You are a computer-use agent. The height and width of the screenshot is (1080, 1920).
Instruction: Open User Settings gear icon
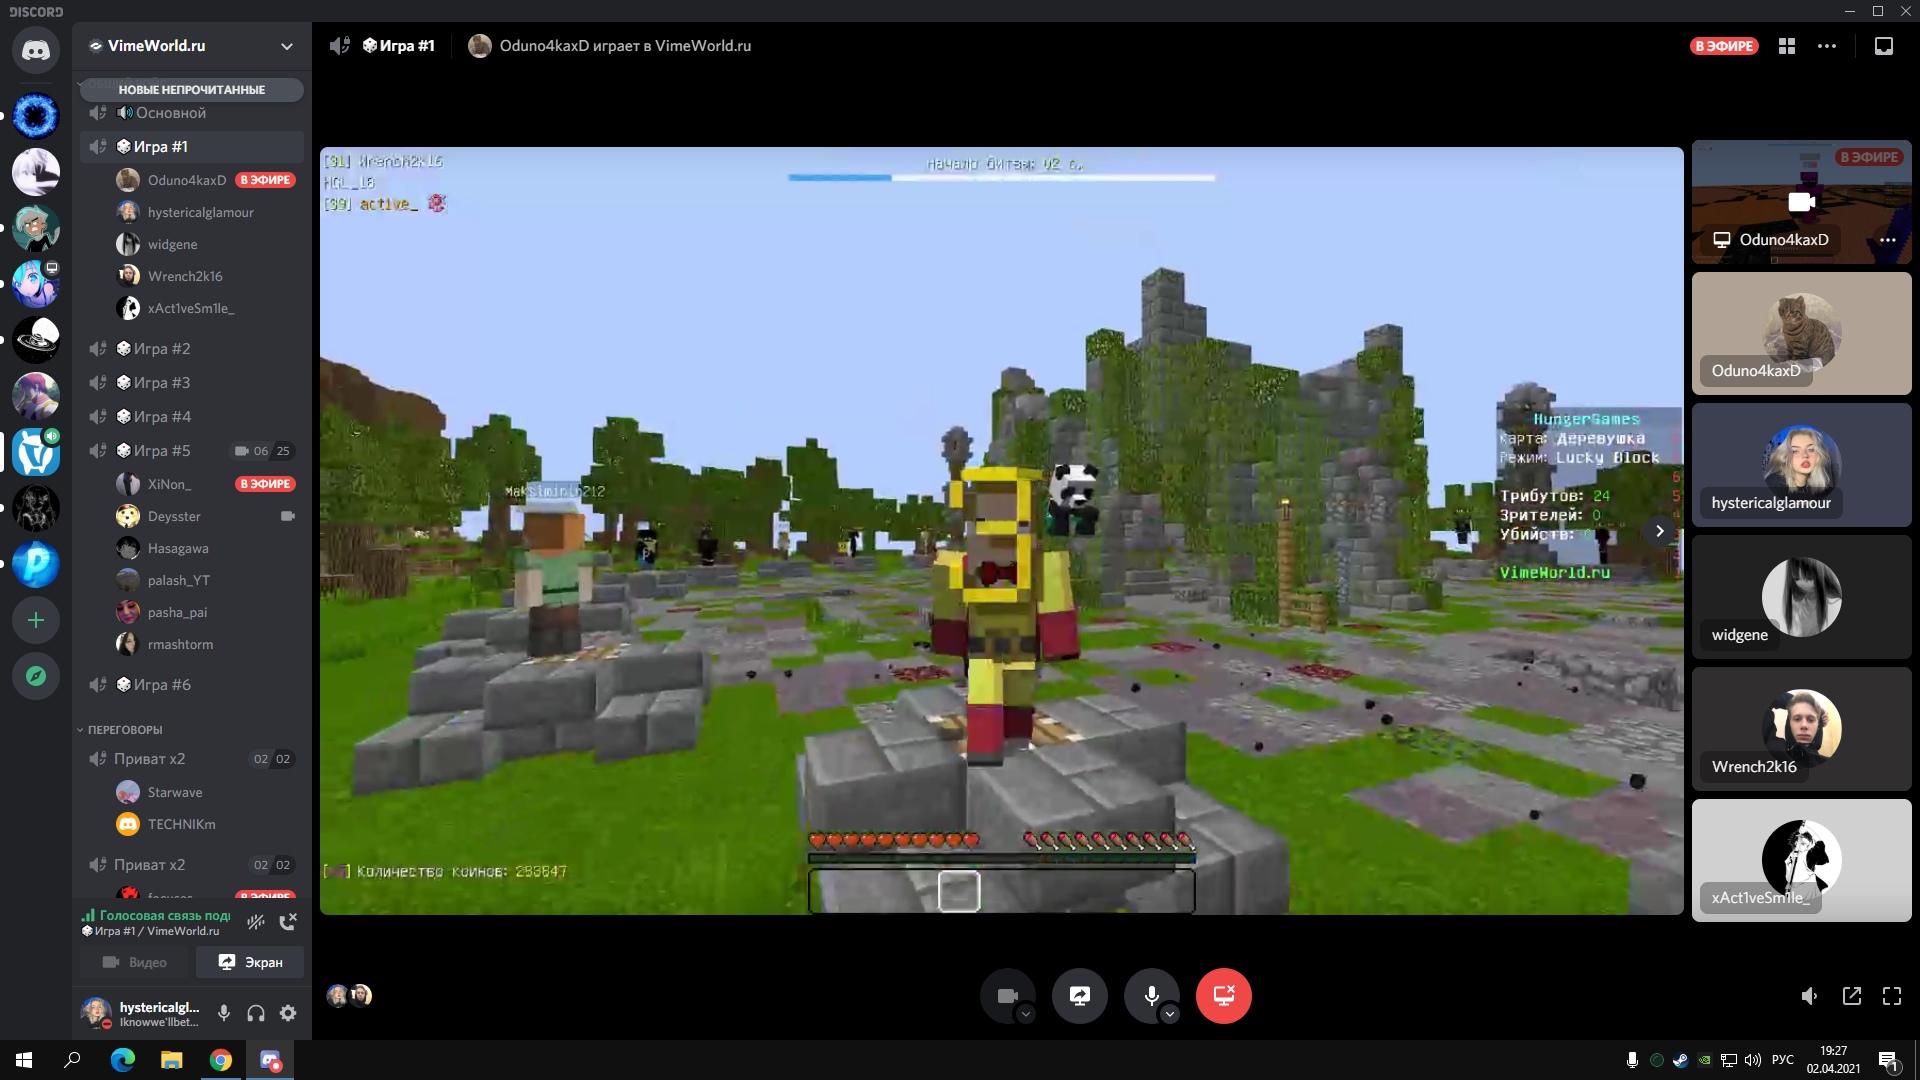(288, 1013)
